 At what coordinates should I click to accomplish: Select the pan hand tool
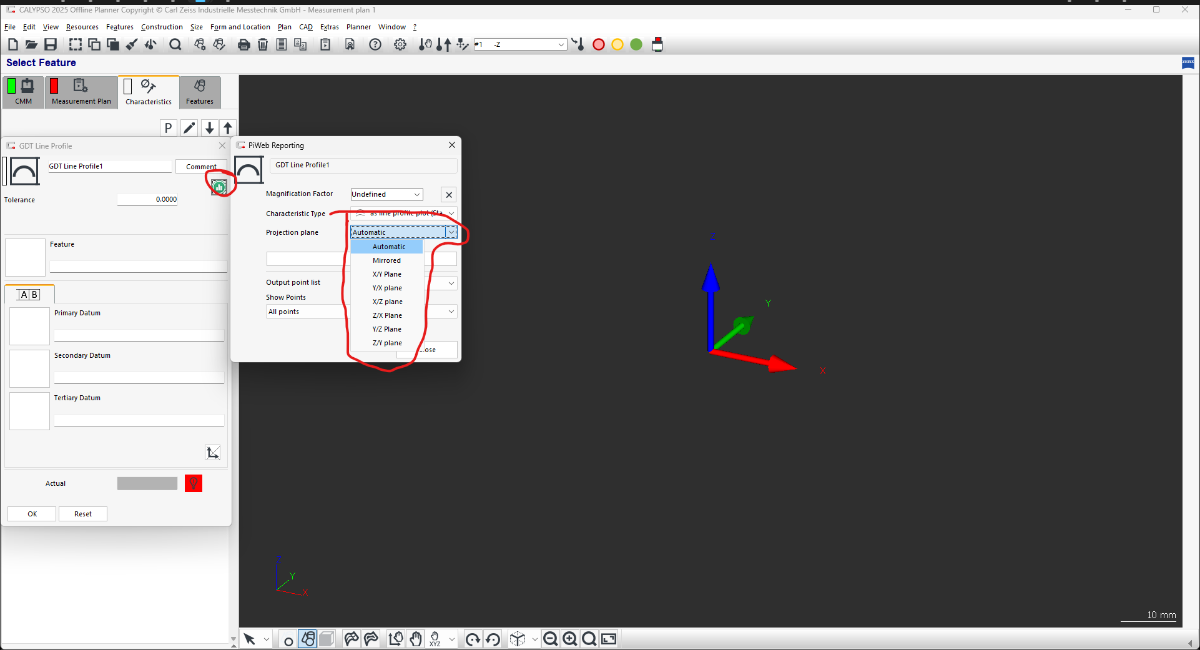(x=415, y=639)
